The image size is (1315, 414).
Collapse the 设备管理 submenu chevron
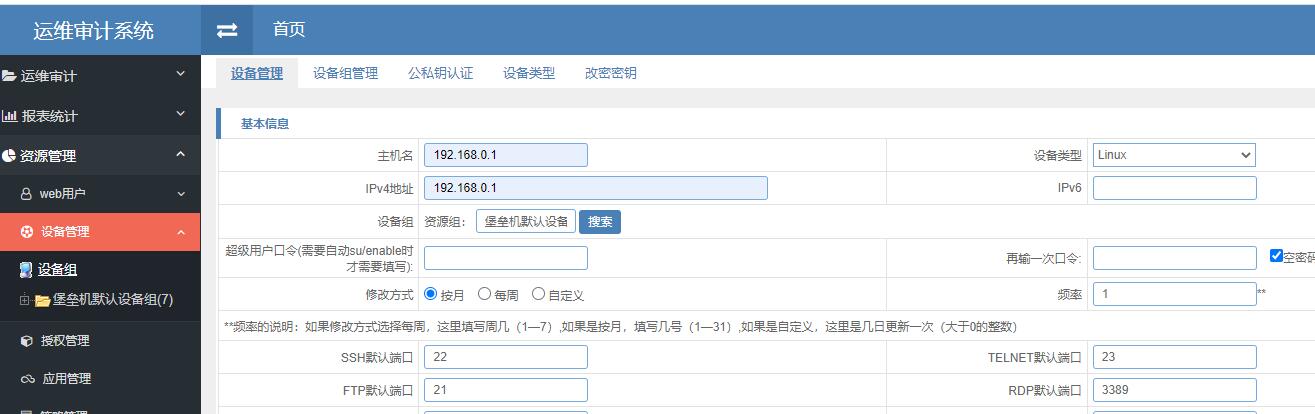click(181, 232)
